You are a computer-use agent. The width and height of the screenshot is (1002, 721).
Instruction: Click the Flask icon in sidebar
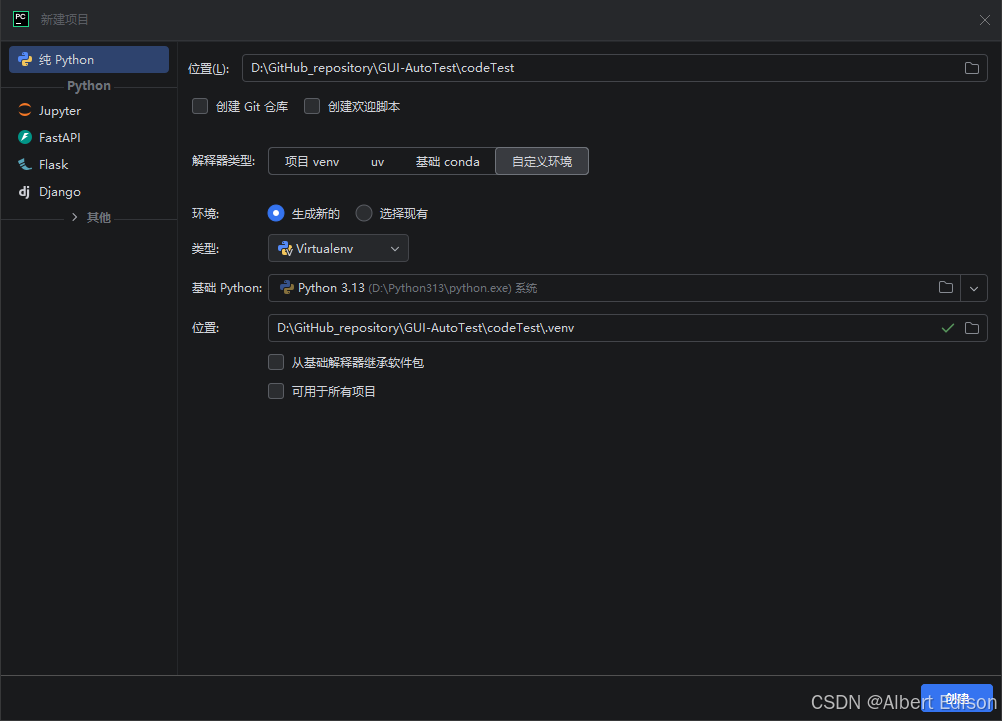pyautogui.click(x=25, y=164)
